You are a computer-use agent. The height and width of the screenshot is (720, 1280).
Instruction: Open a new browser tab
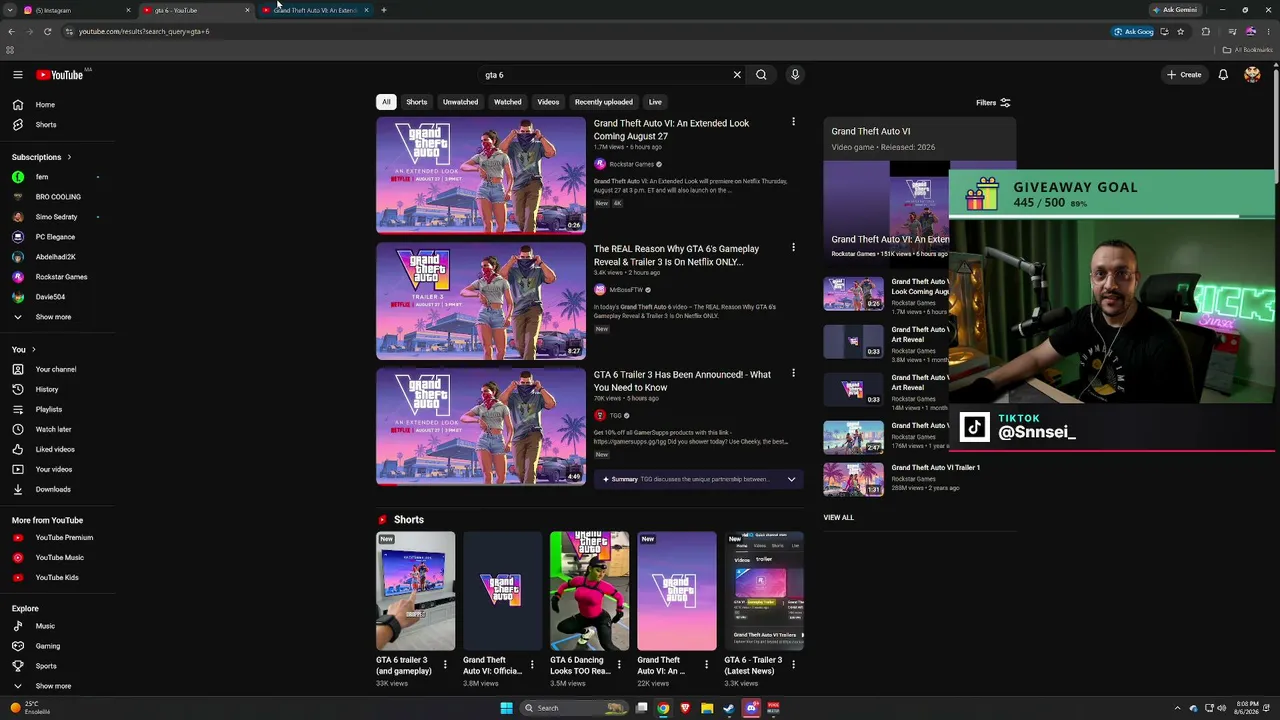pos(384,10)
